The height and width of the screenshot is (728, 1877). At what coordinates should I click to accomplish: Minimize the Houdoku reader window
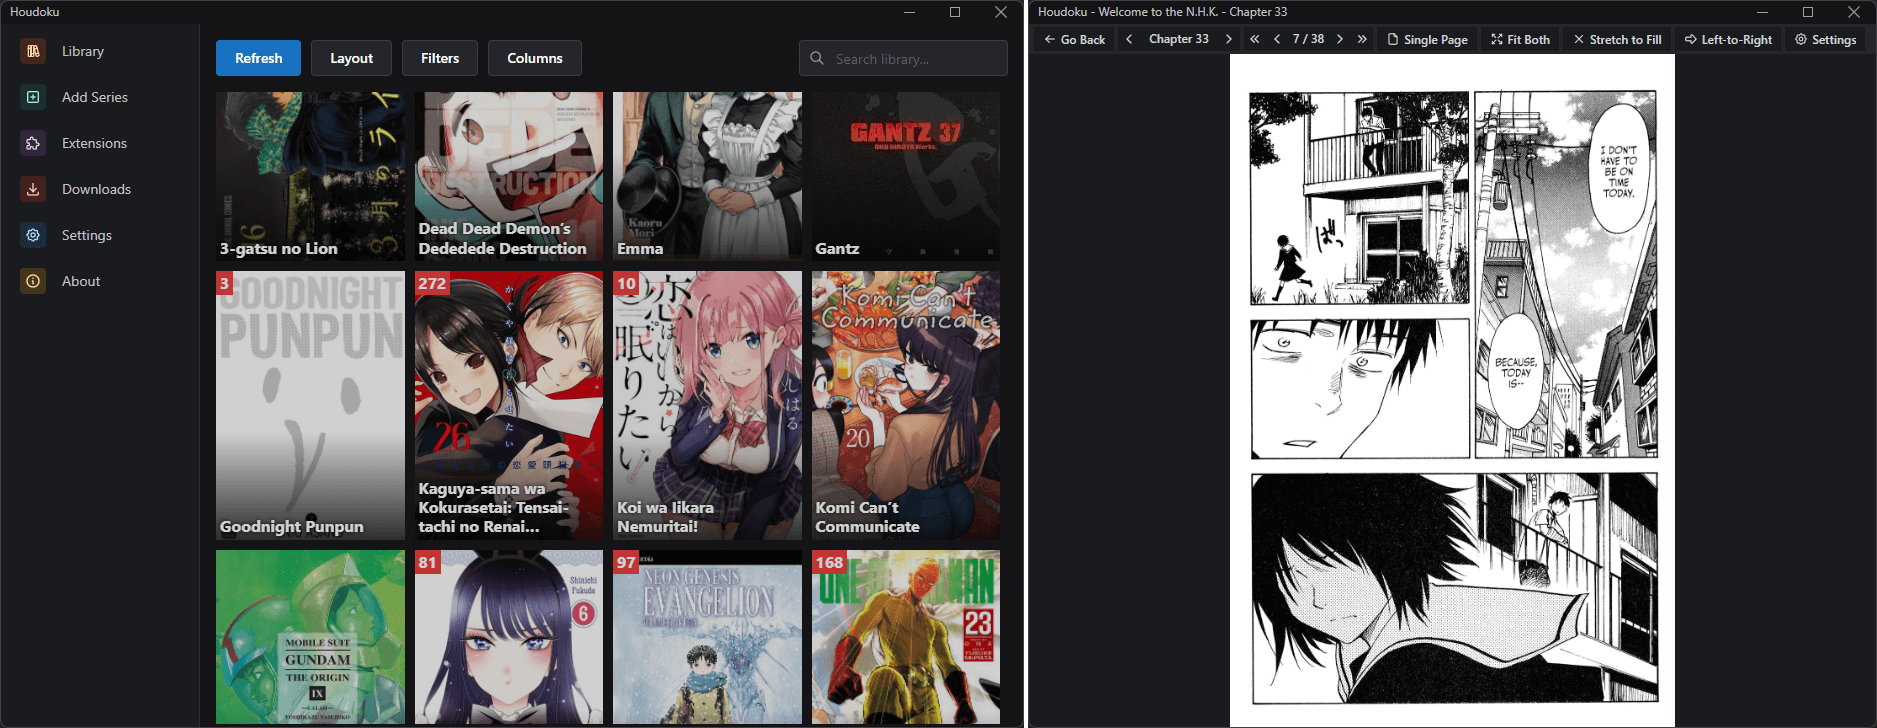1762,12
